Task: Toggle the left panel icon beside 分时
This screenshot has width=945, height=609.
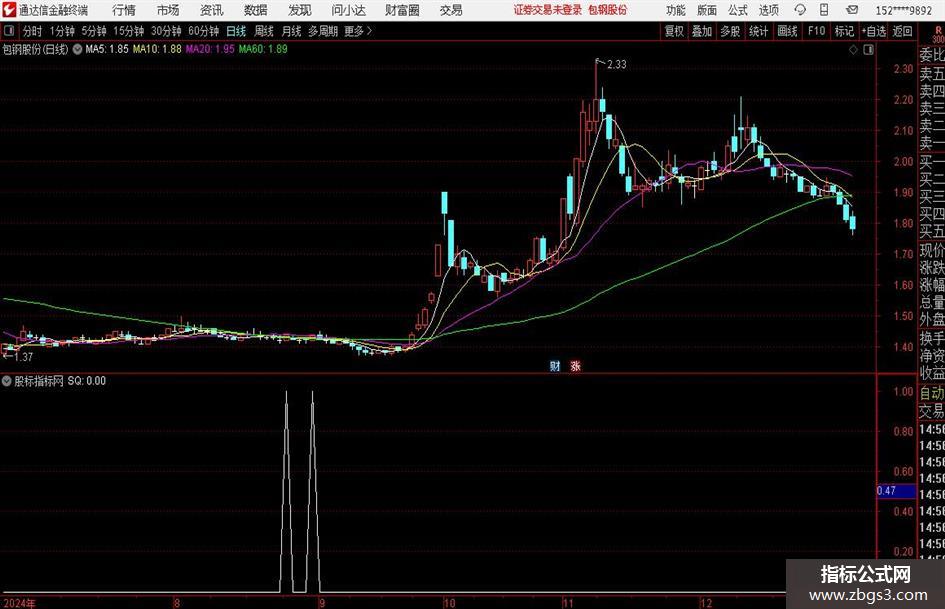Action: [x=10, y=31]
